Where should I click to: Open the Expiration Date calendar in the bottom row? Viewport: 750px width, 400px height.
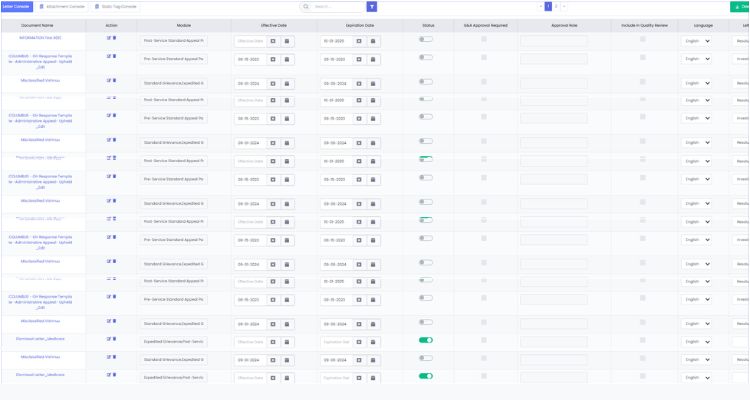373,378
